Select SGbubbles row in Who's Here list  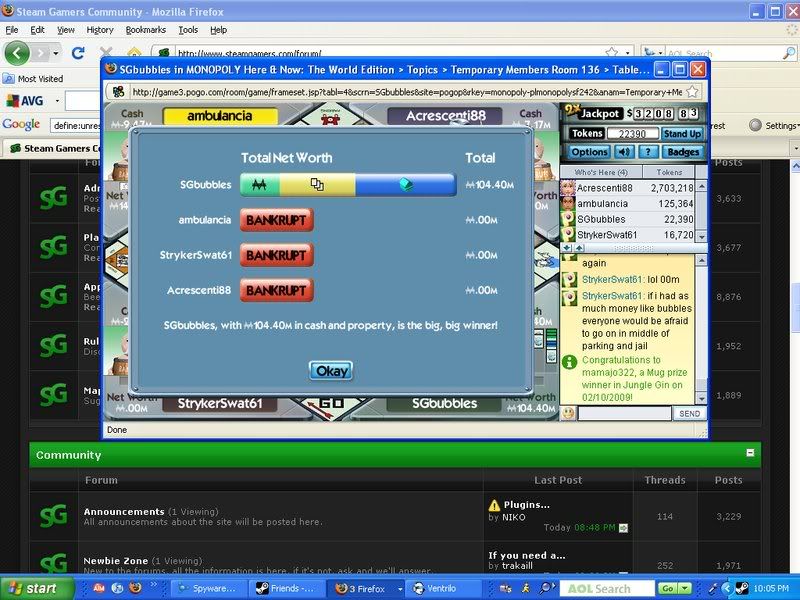[x=628, y=219]
